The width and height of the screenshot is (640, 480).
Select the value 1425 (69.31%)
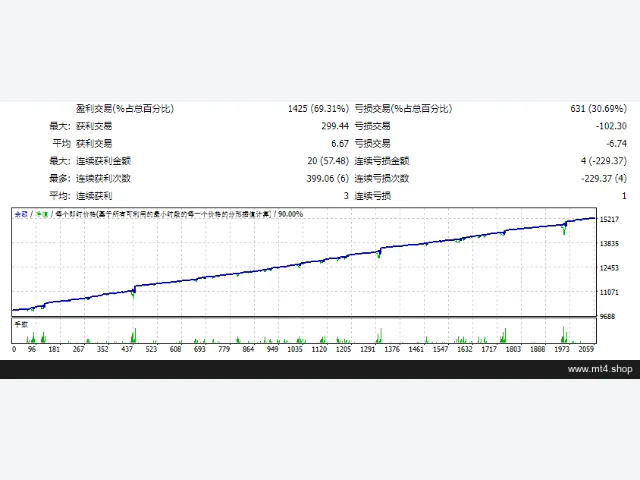tap(318, 109)
